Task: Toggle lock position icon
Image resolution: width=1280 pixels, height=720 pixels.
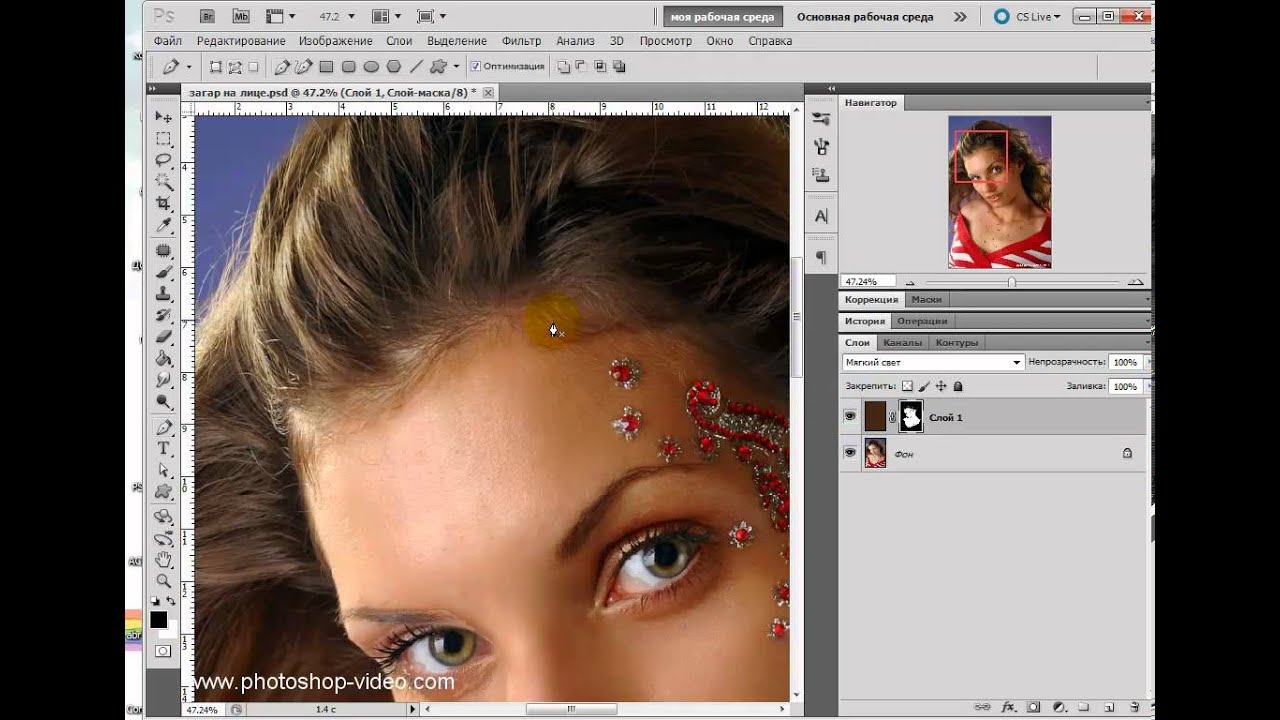Action: 941,386
